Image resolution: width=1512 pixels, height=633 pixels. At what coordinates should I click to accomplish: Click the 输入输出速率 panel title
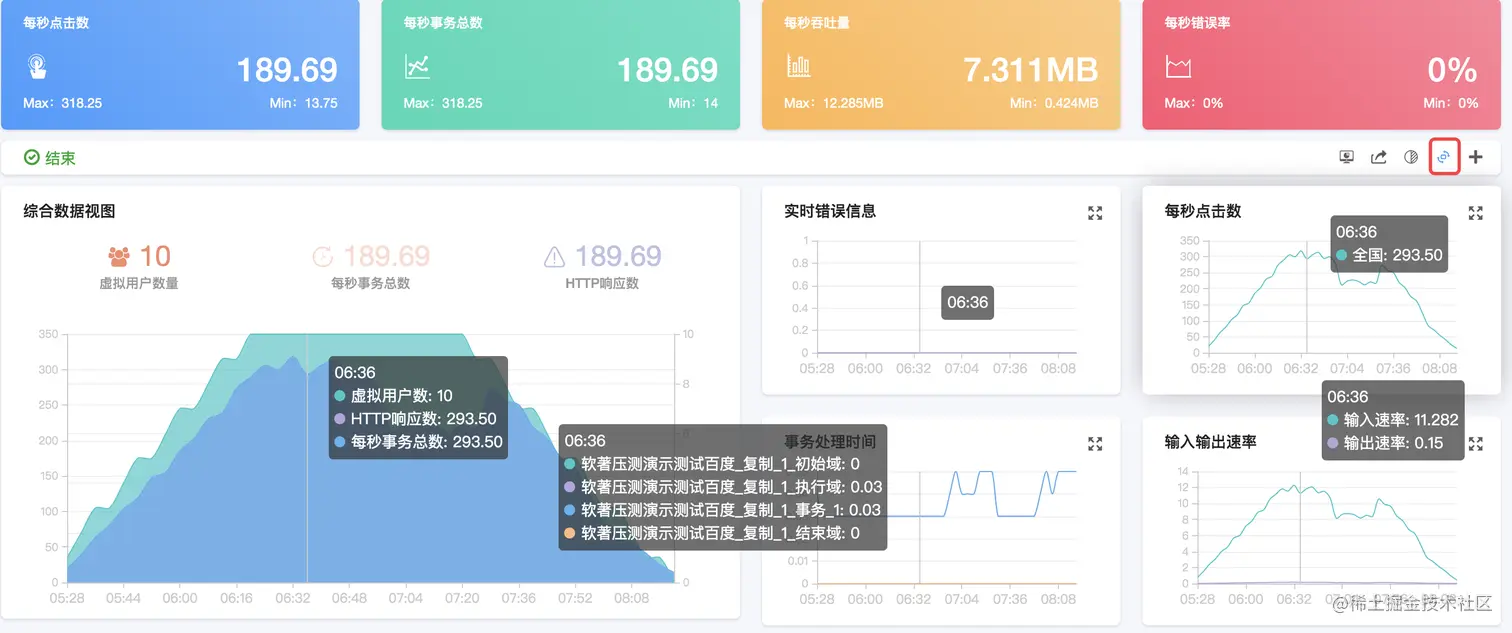[1211, 441]
